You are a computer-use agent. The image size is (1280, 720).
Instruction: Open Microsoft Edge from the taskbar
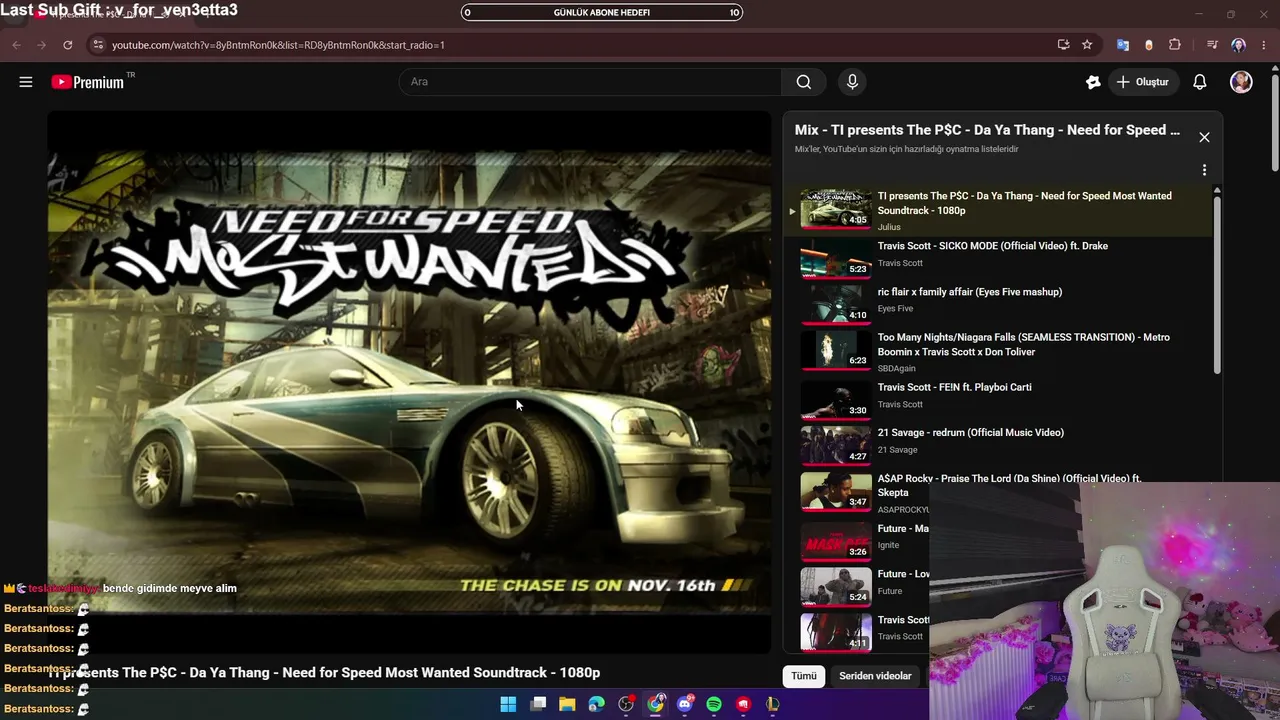coord(597,704)
